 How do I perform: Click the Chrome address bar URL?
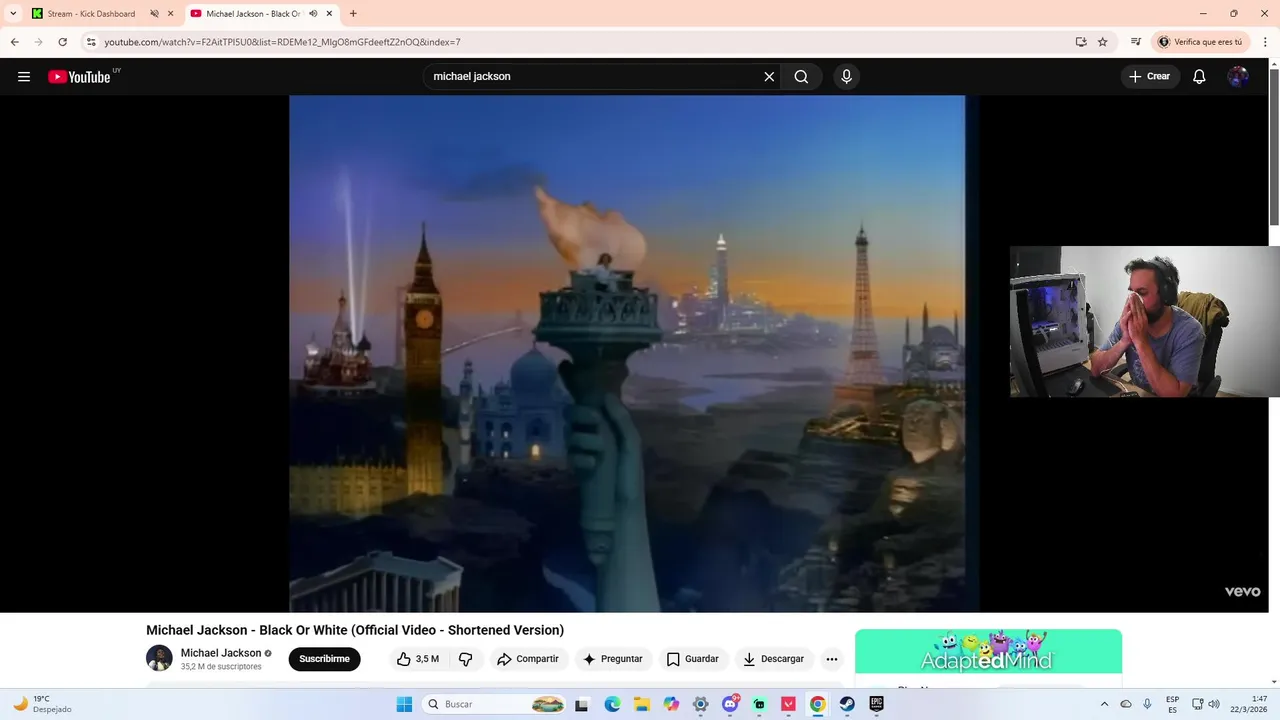coord(283,42)
